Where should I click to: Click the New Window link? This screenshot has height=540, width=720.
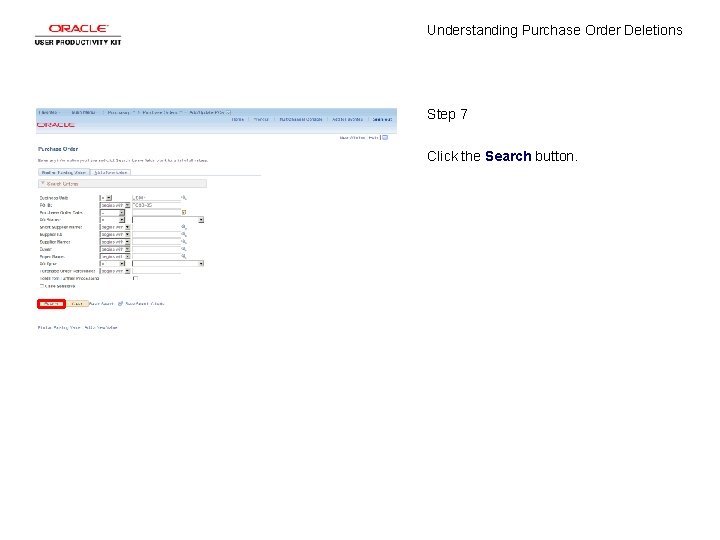click(353, 138)
